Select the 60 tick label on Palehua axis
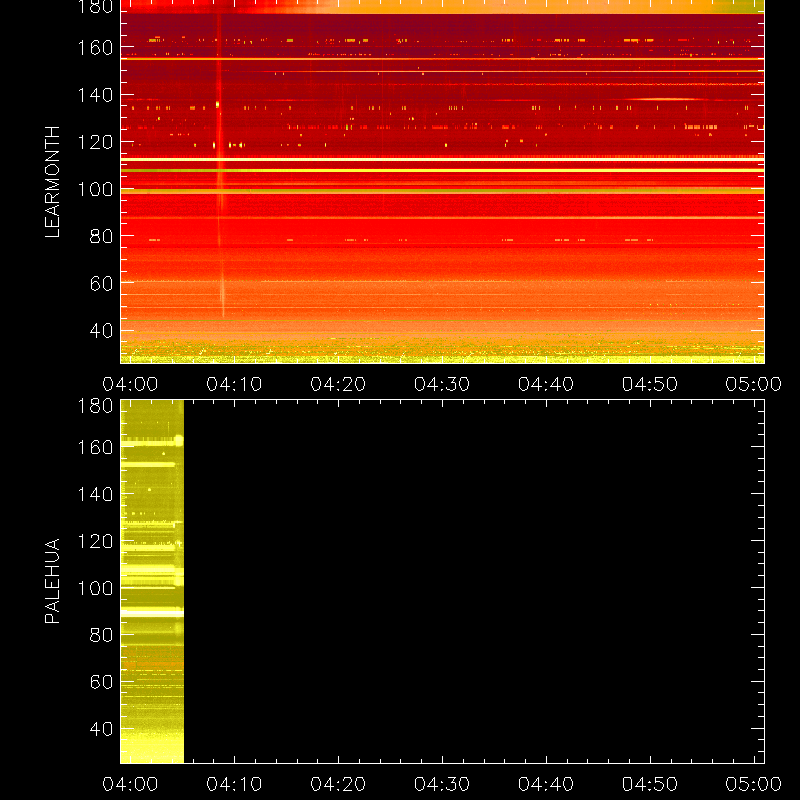This screenshot has width=800, height=800. tap(101, 682)
